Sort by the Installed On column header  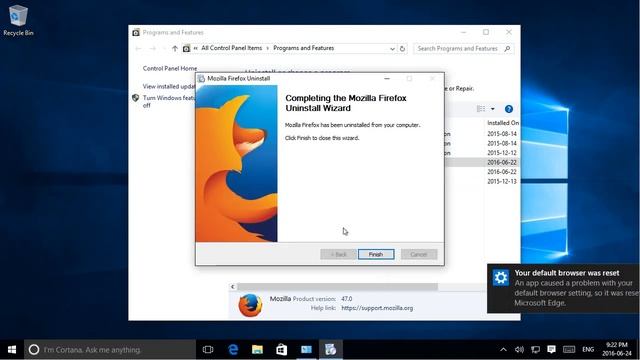[502, 122]
